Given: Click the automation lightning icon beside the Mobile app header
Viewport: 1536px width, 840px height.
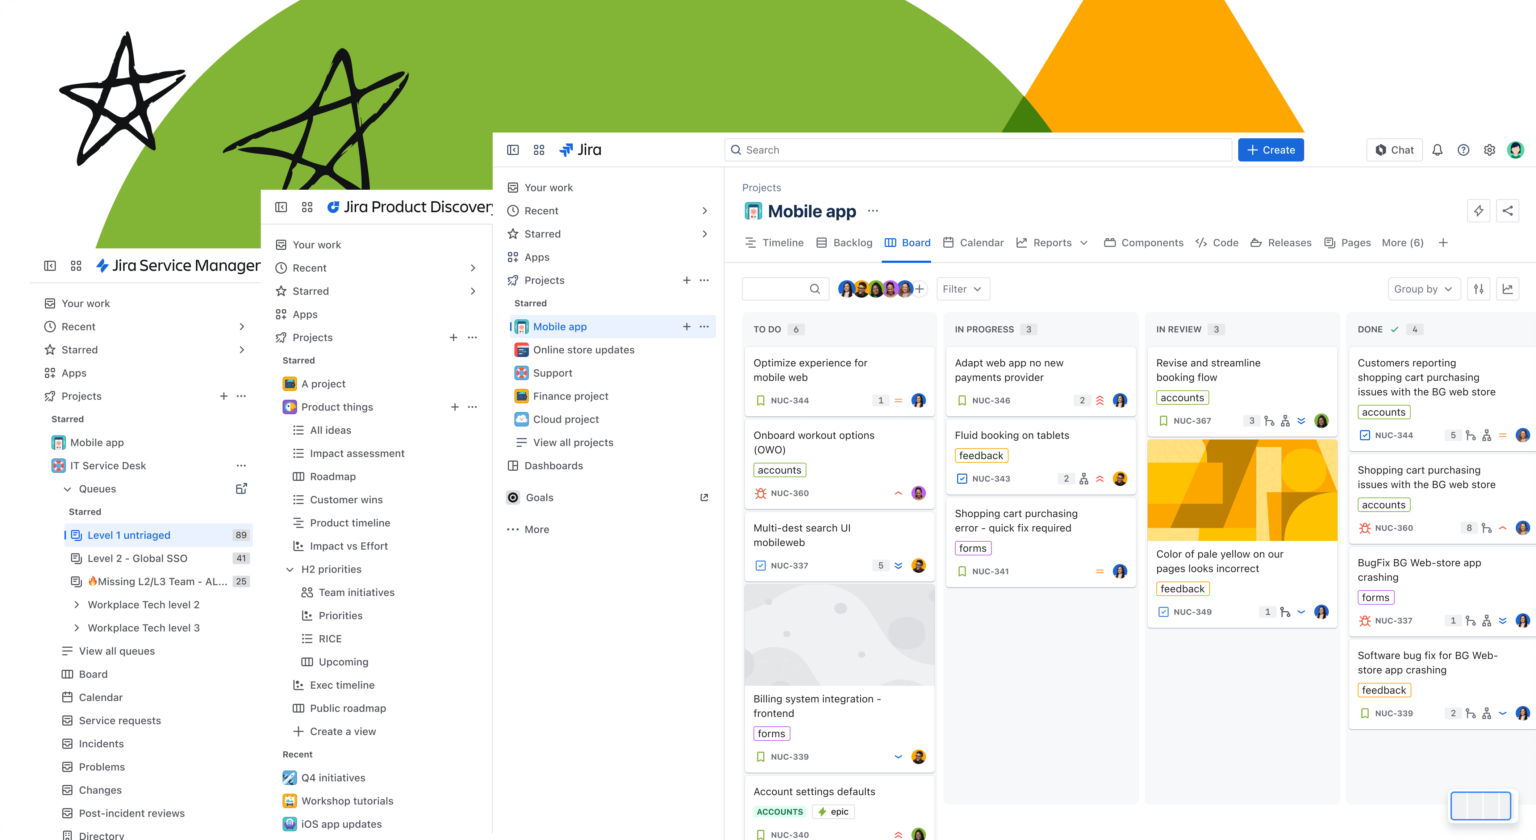Looking at the screenshot, I should click(1477, 210).
